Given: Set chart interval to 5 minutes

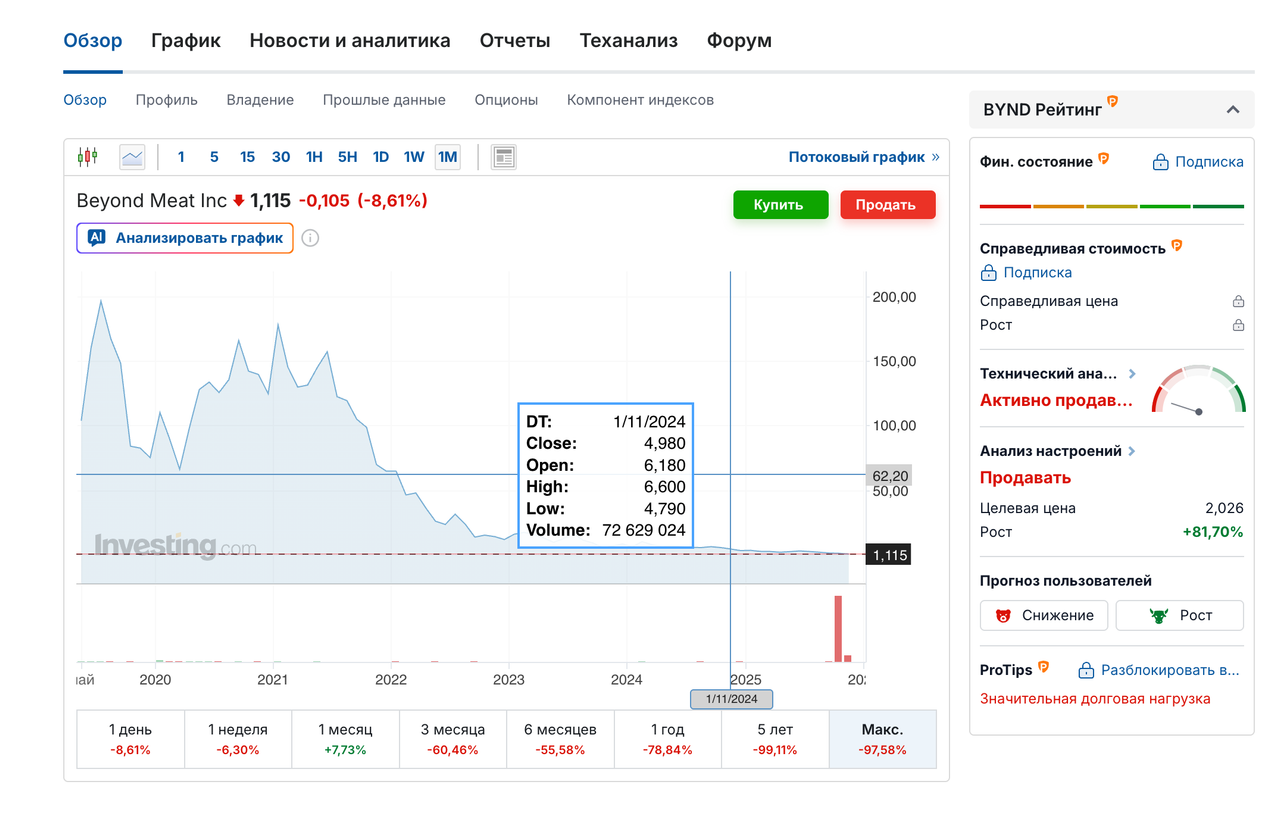Looking at the screenshot, I should (214, 156).
